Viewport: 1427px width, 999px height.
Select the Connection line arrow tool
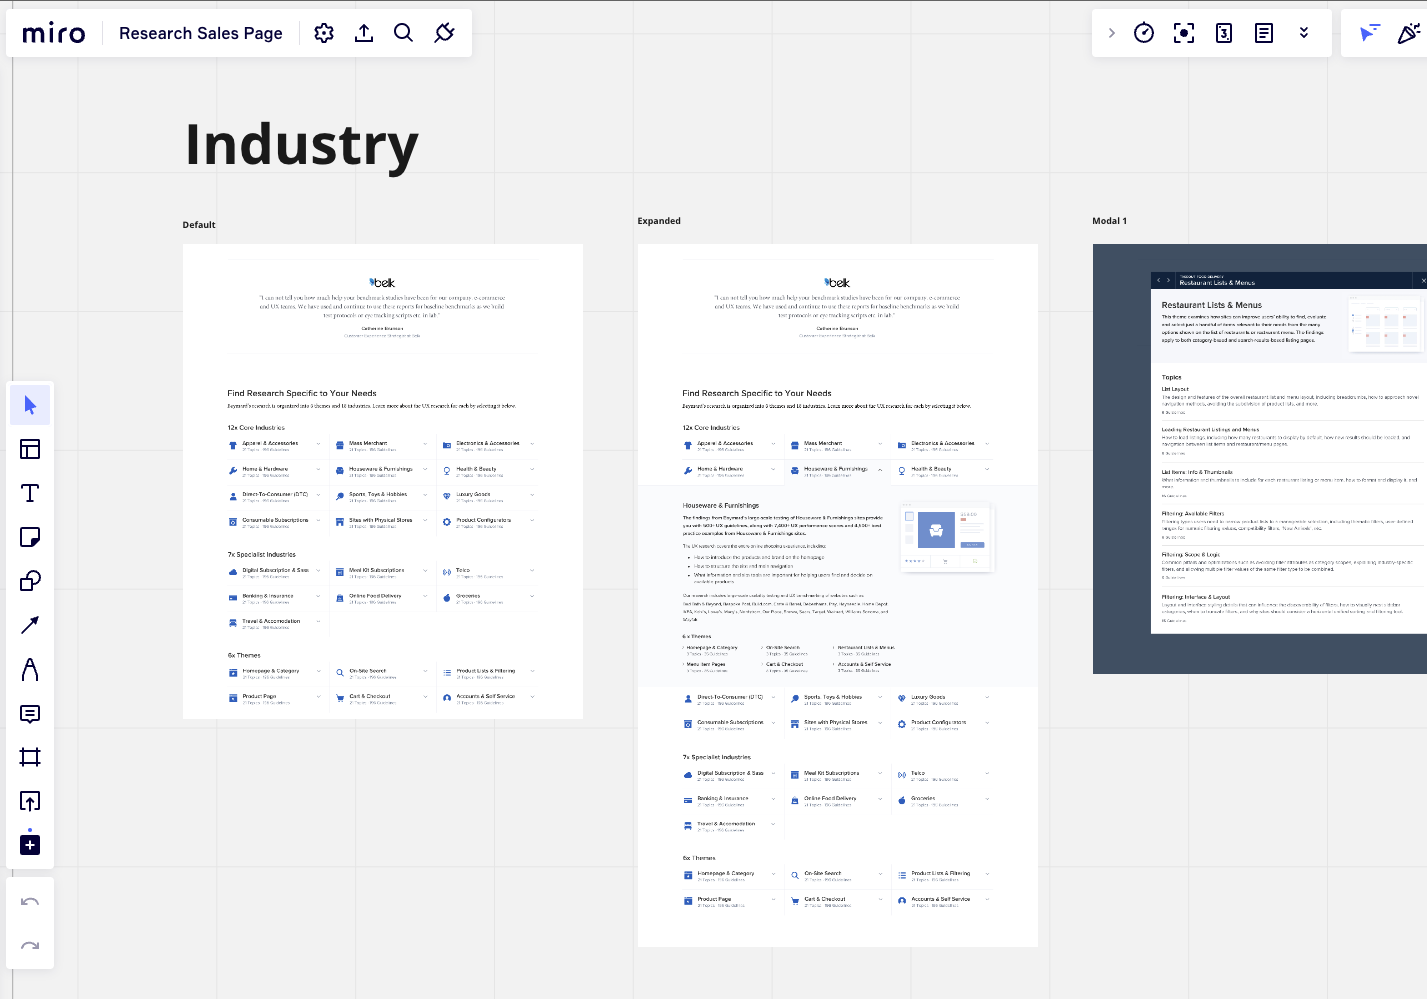[x=30, y=625]
